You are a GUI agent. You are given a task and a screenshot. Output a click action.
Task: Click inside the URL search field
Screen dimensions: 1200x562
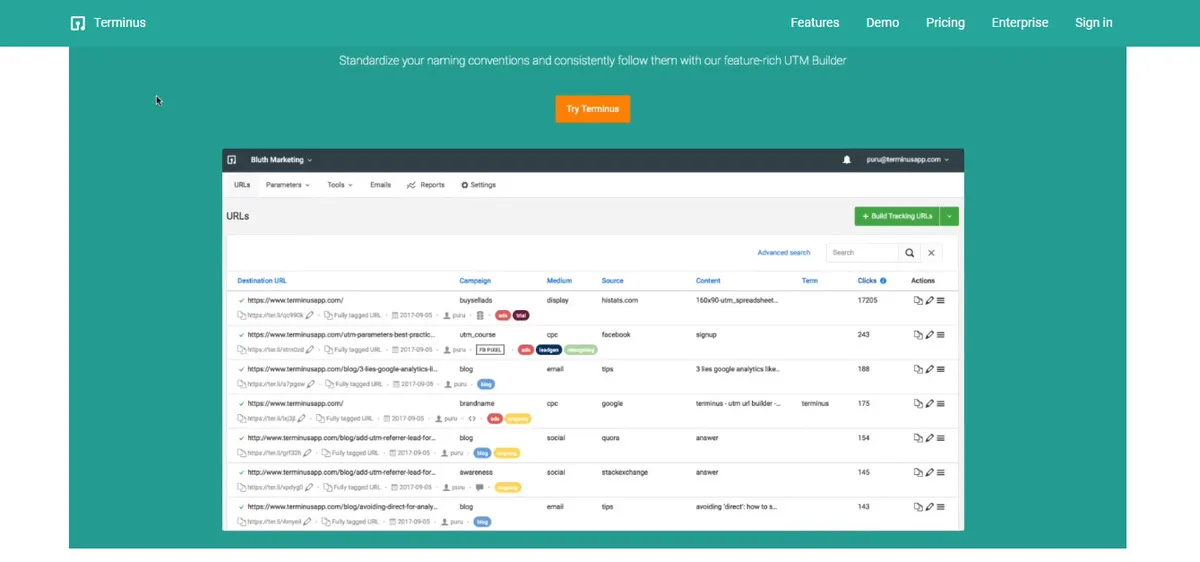pos(862,253)
